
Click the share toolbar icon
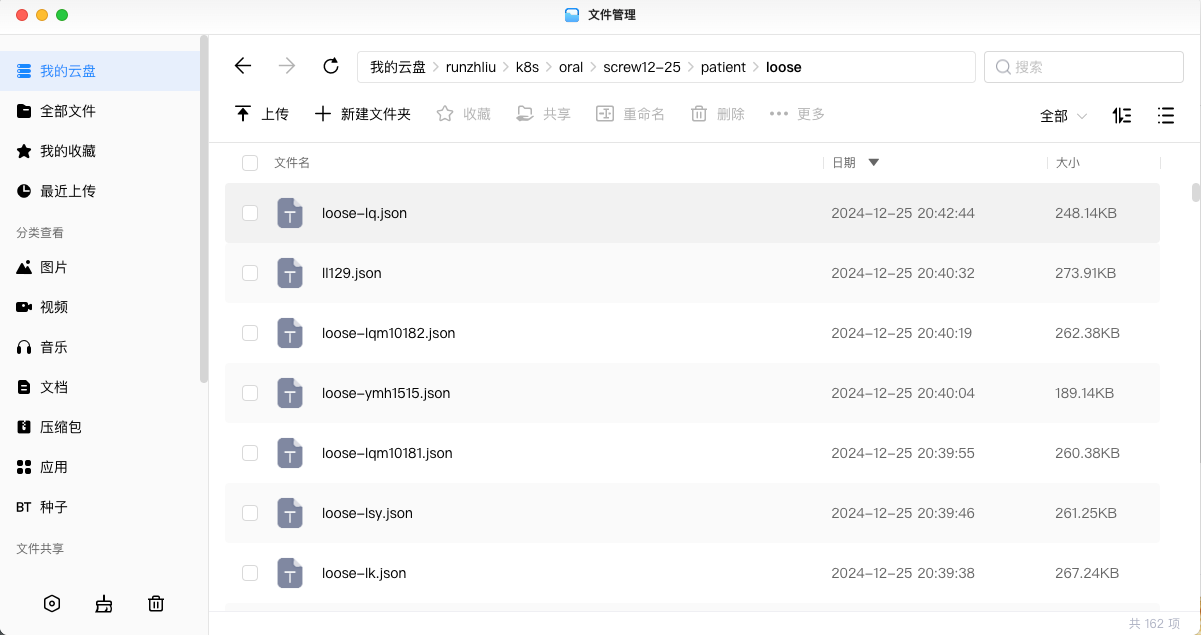pyautogui.click(x=525, y=114)
